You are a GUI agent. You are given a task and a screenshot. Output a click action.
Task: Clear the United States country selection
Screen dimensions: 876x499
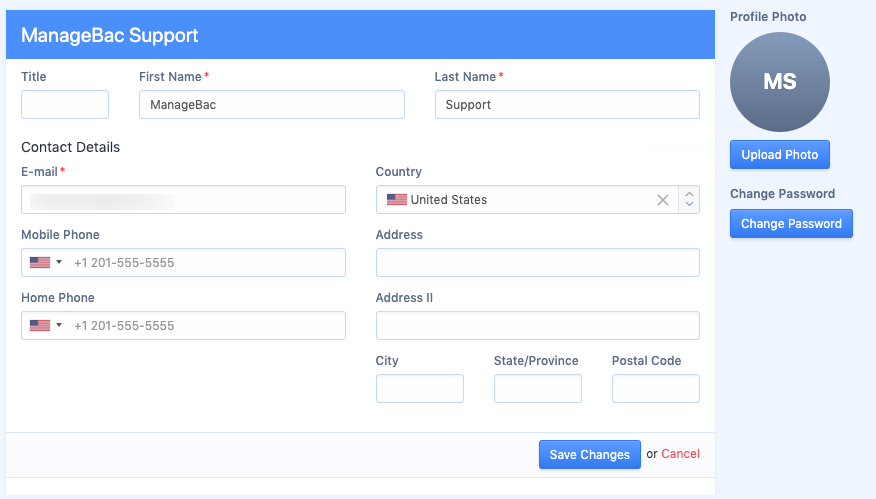[663, 200]
